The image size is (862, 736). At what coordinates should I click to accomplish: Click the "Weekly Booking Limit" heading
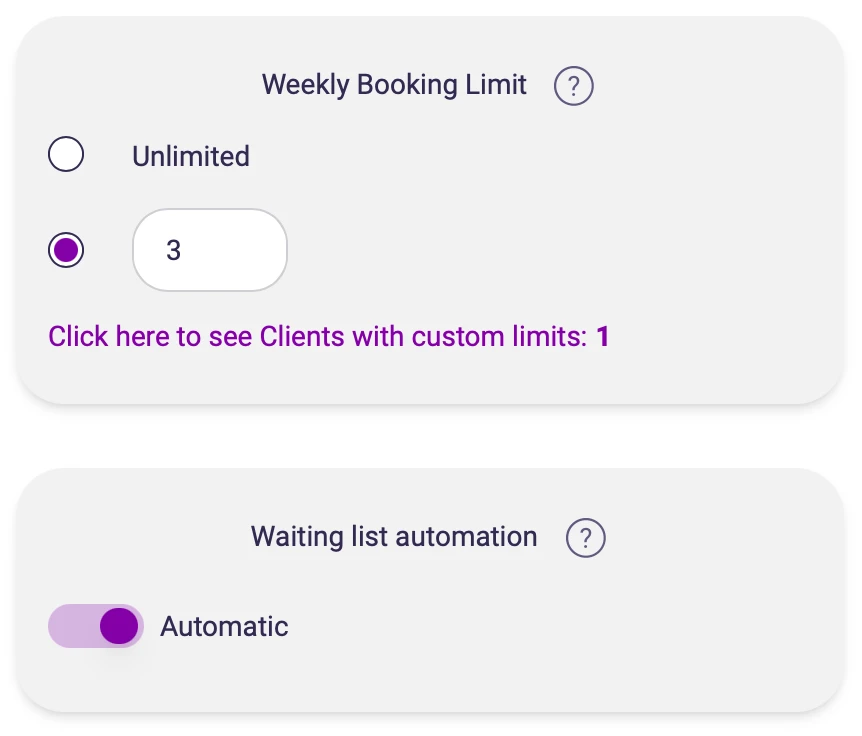tap(394, 85)
